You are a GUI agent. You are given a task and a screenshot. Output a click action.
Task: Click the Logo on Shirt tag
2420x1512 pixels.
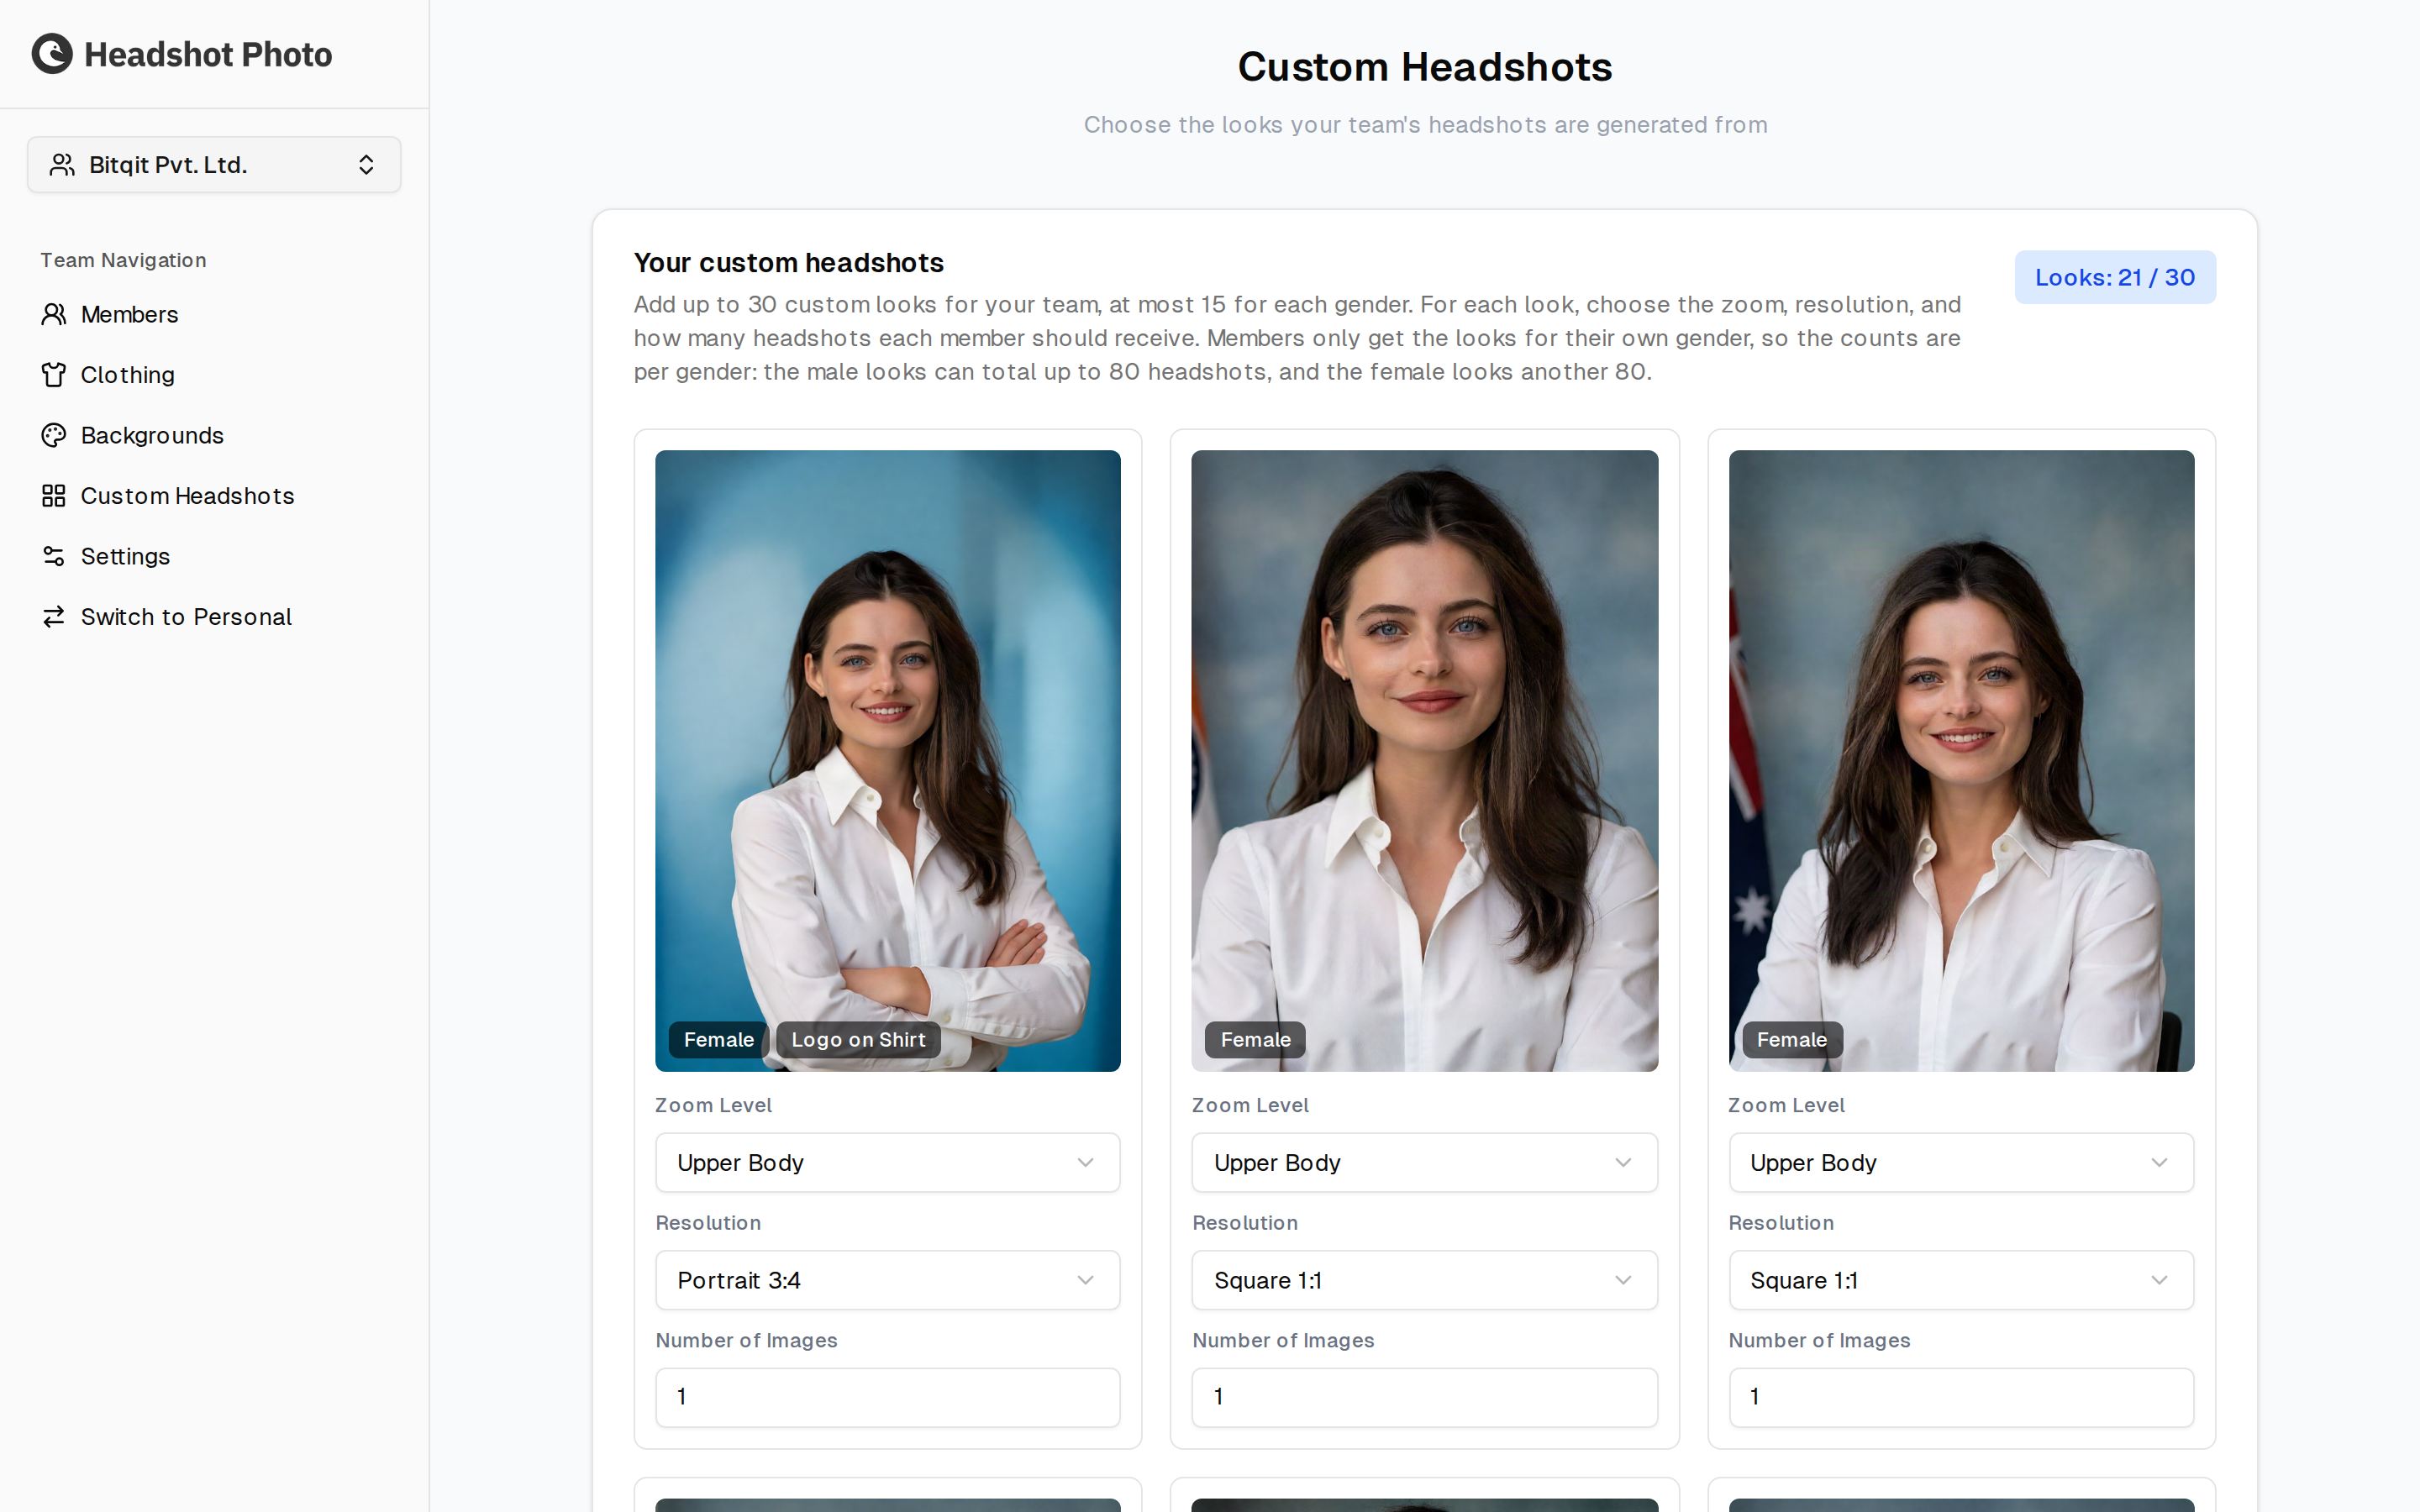pyautogui.click(x=858, y=1040)
